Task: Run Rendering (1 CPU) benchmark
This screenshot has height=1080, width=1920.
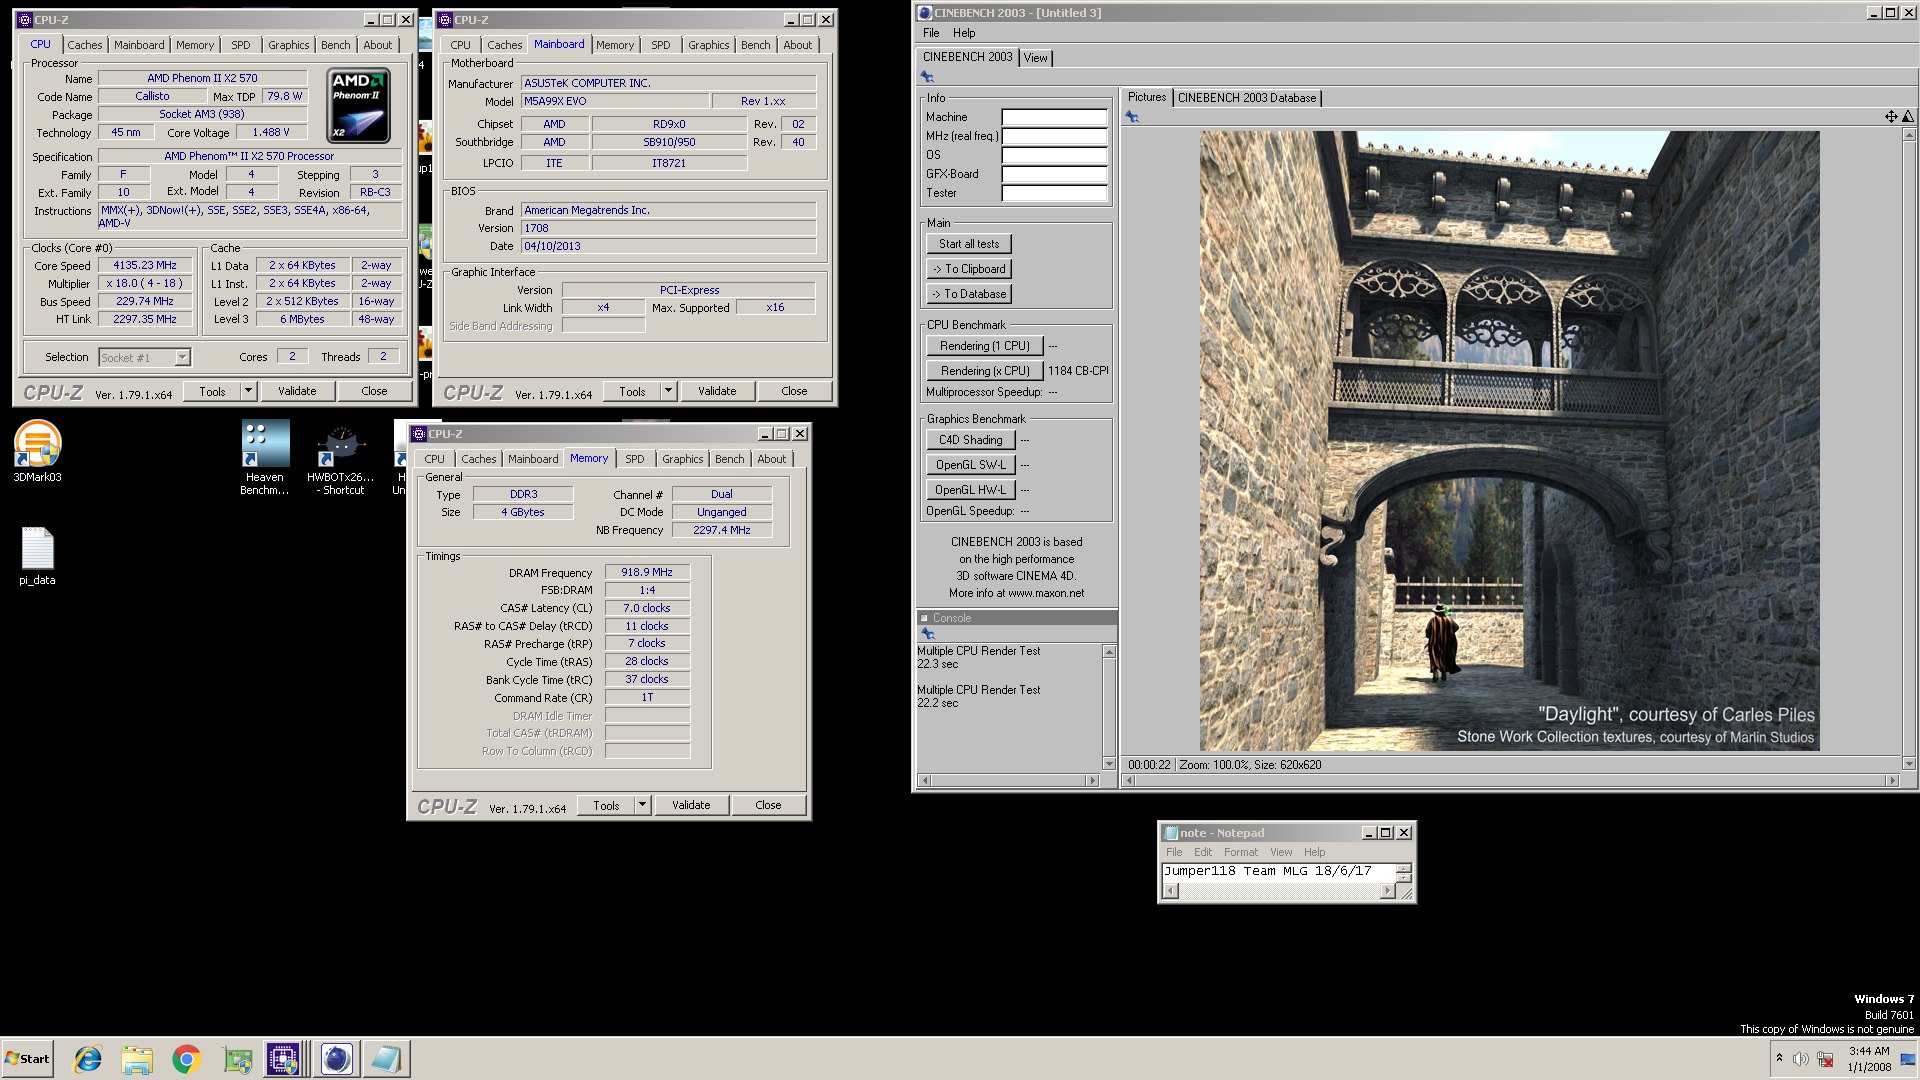Action: [x=985, y=346]
